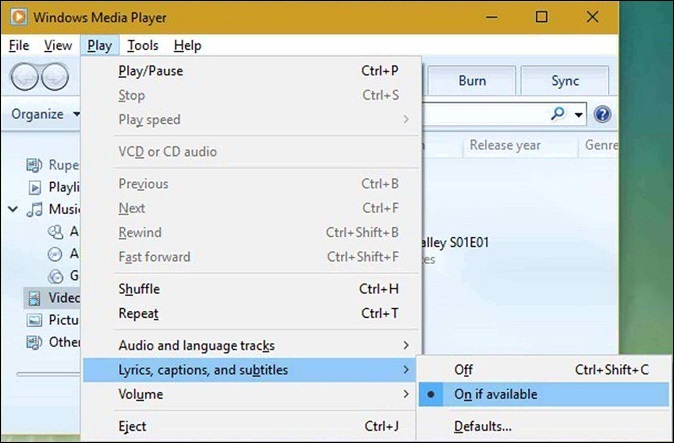Image resolution: width=674 pixels, height=443 pixels.
Task: Open the Tools menu
Action: pyautogui.click(x=143, y=46)
